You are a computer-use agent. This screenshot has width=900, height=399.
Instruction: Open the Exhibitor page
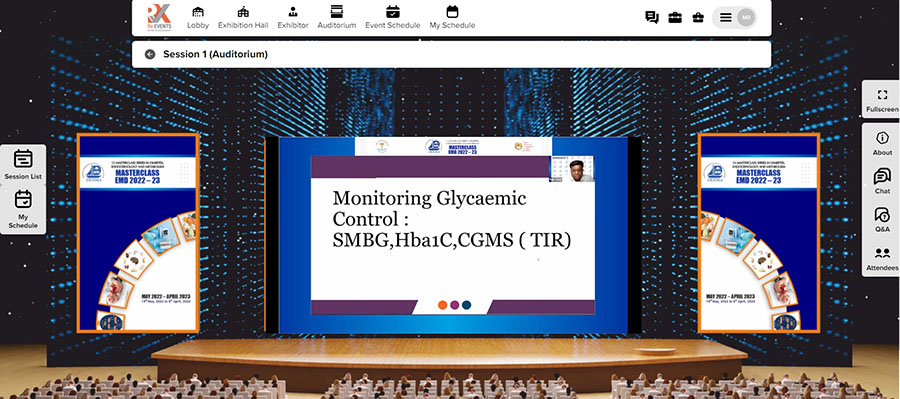[293, 18]
